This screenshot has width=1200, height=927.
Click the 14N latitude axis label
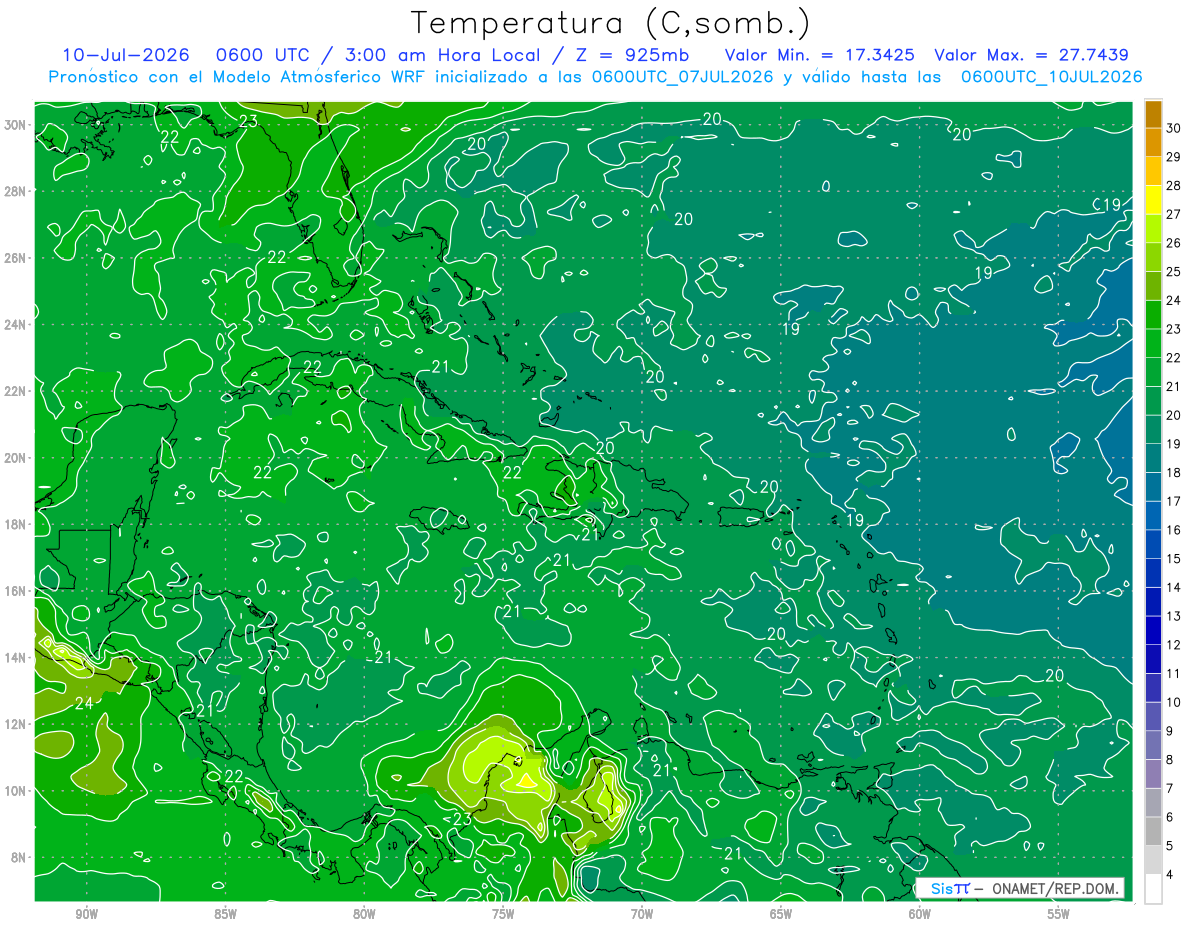point(16,657)
